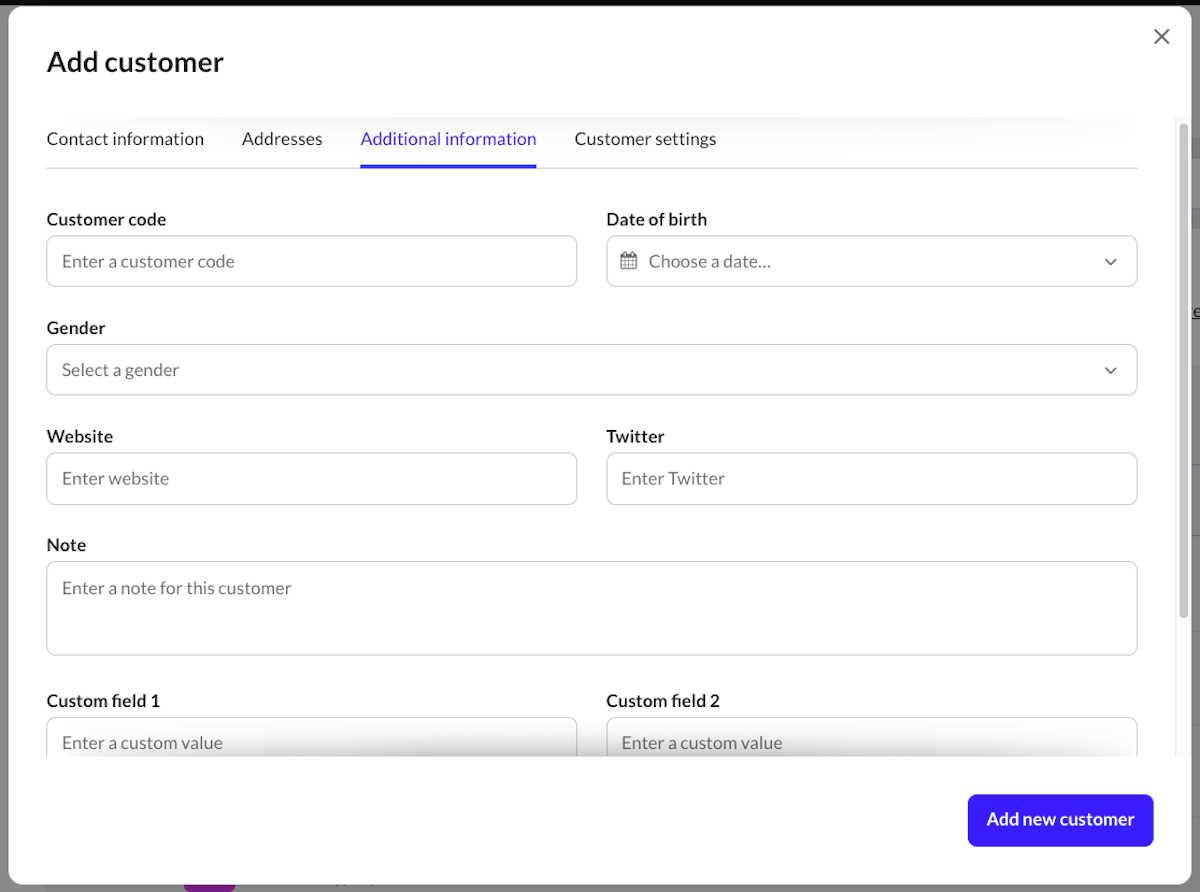1200x892 pixels.
Task: Click the Add new customer button
Action: 1060,820
